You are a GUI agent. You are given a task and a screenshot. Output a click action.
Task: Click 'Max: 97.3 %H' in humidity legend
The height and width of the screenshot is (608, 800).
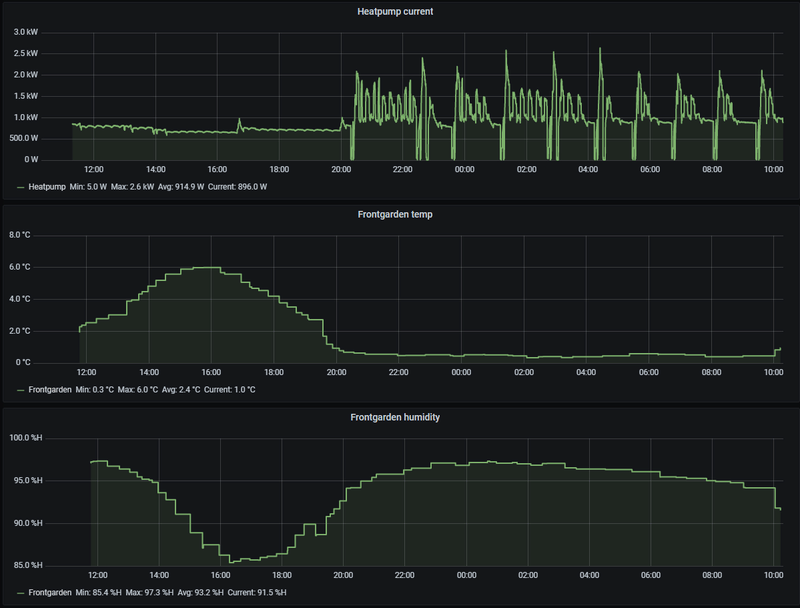(149, 593)
